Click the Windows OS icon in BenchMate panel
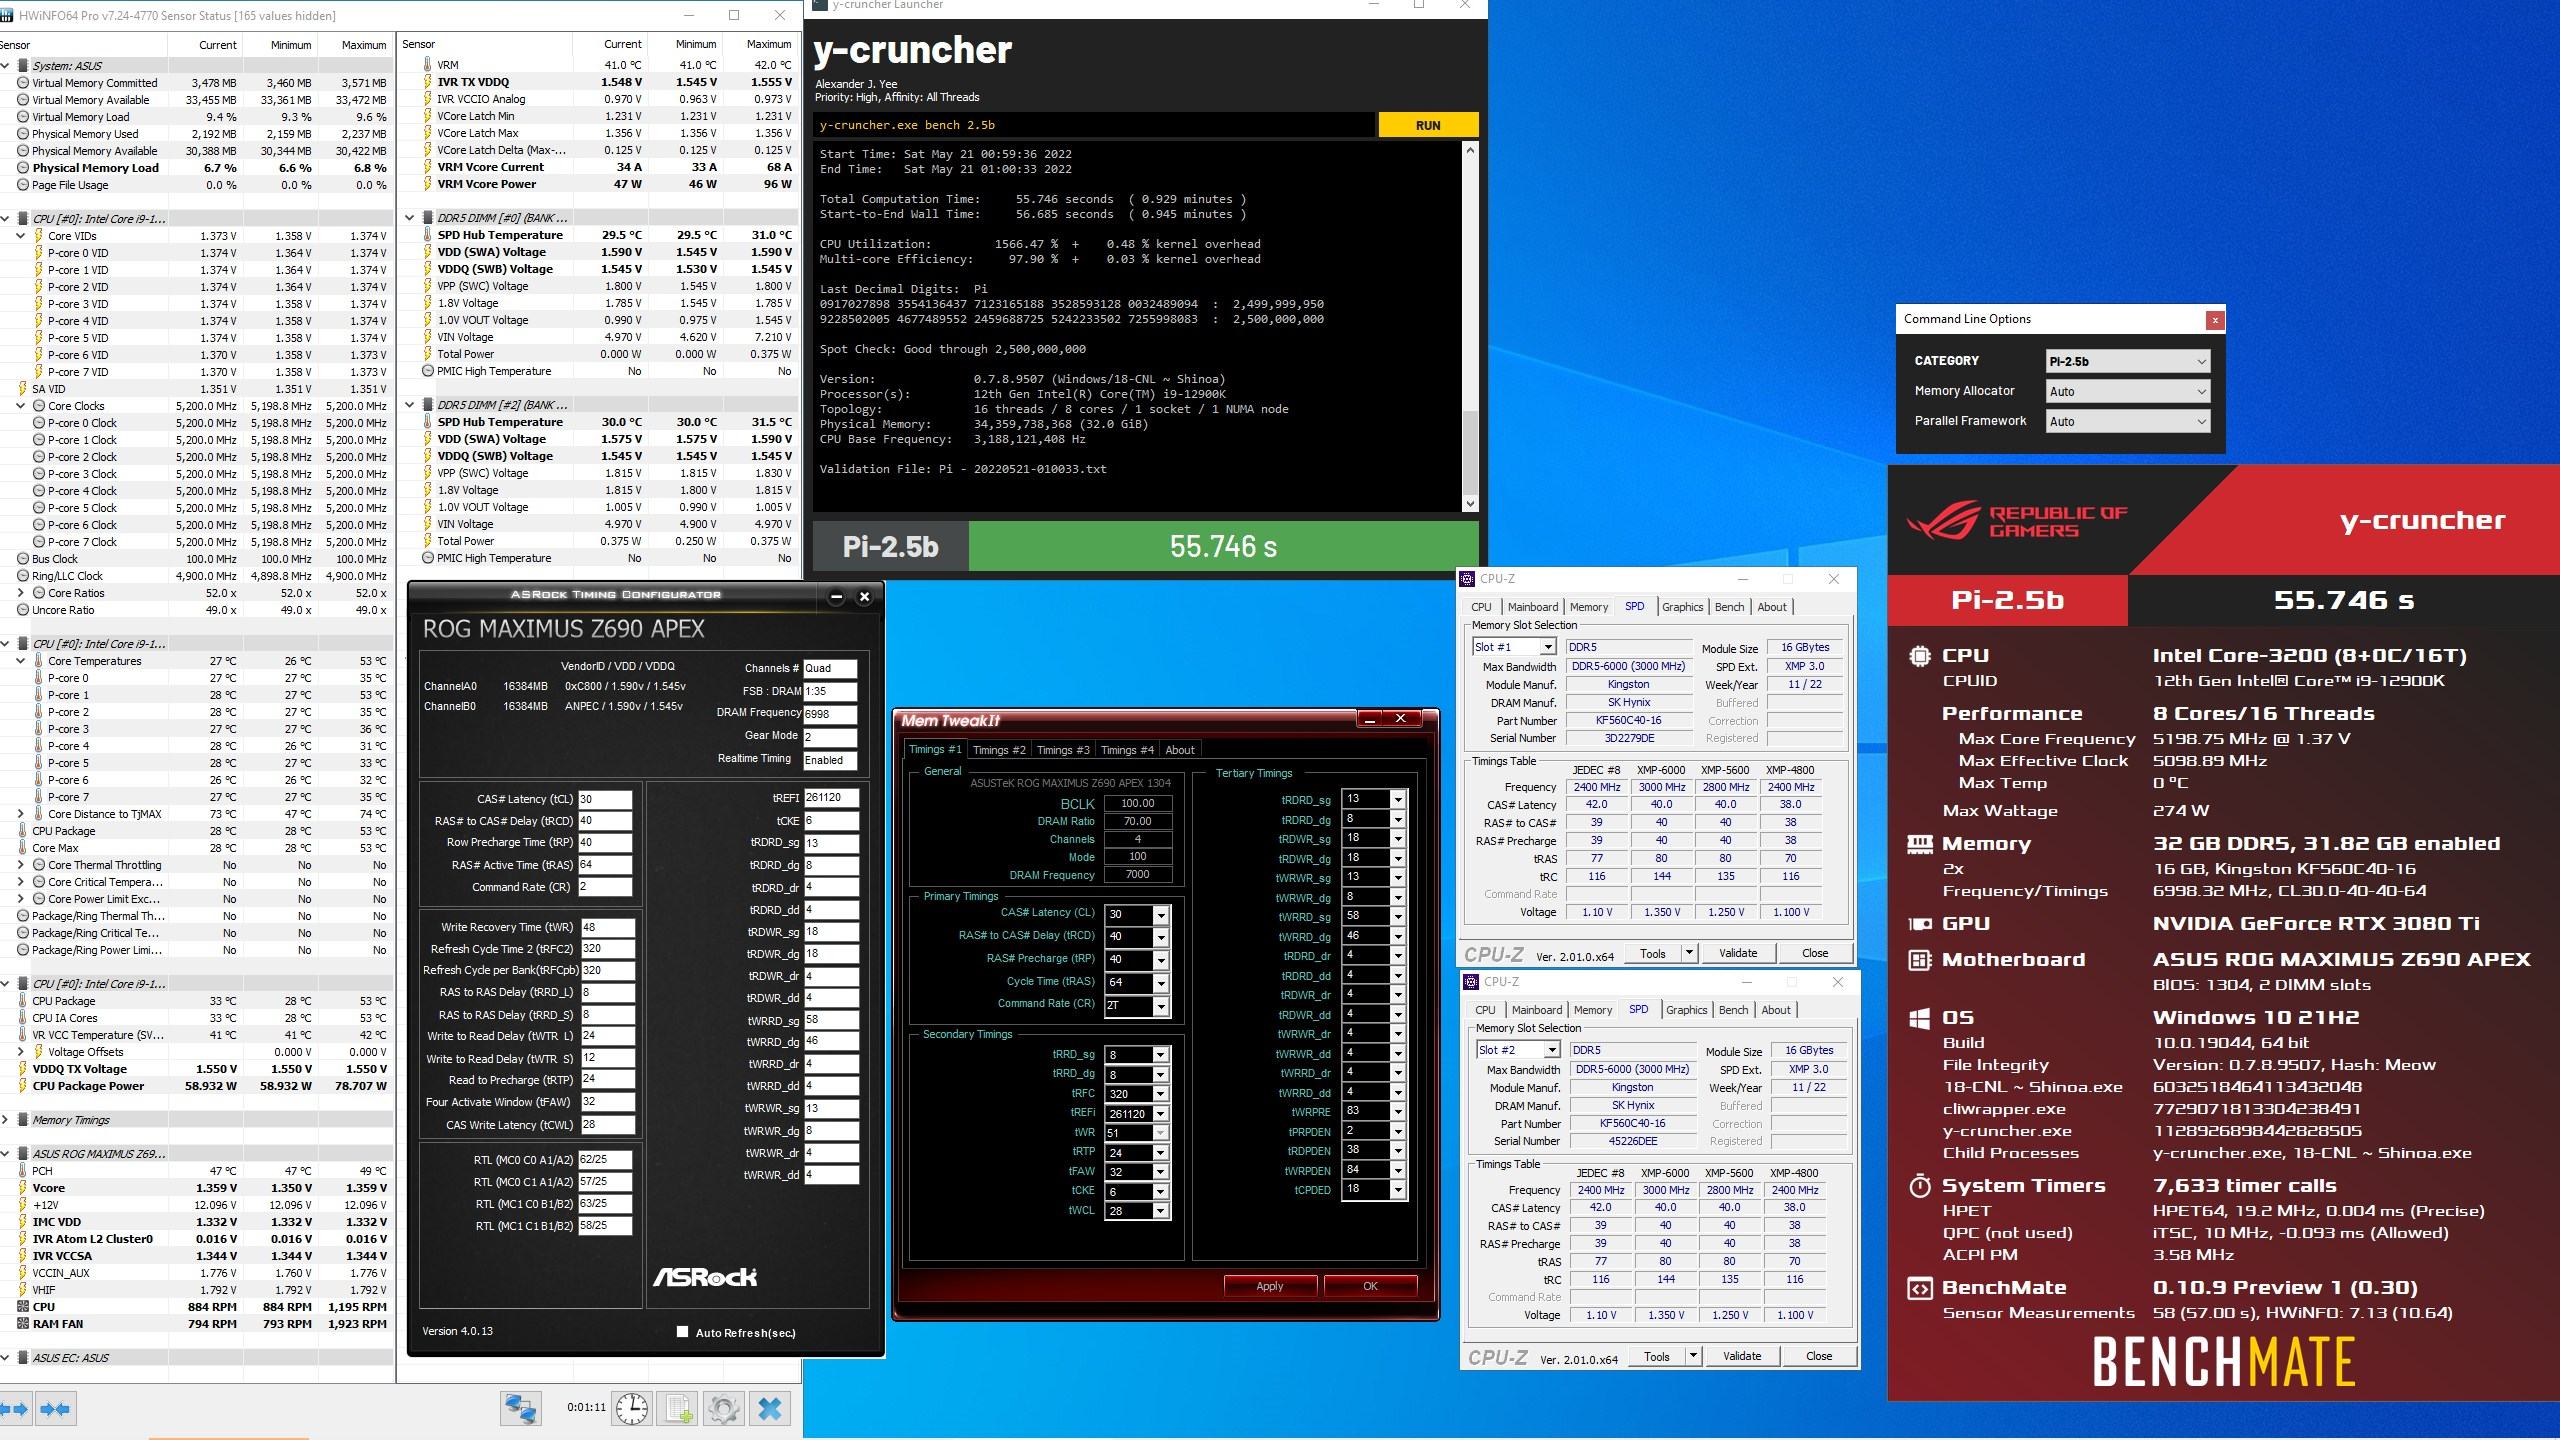2560x1440 pixels. point(1919,1018)
